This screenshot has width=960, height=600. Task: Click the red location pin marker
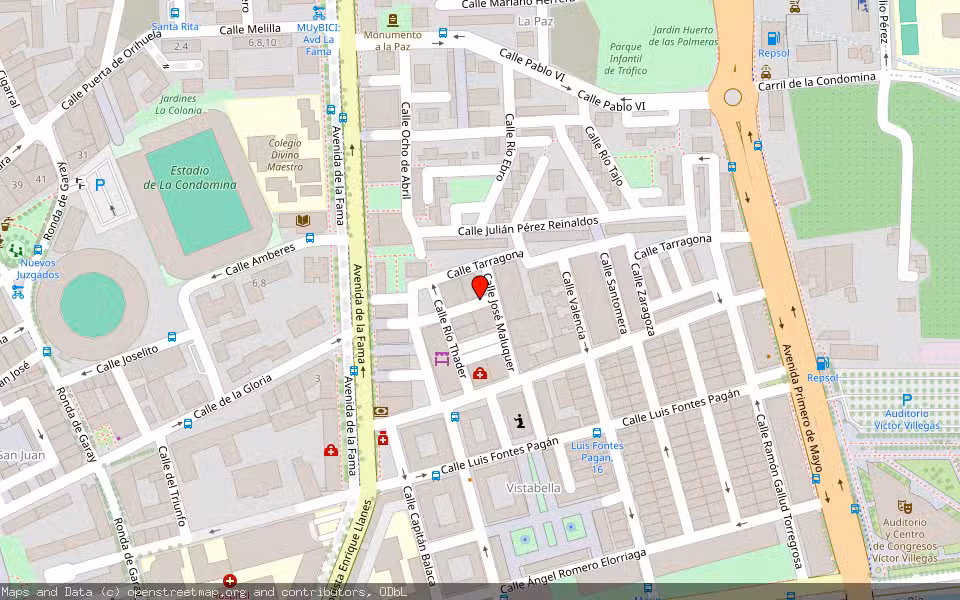(x=480, y=287)
